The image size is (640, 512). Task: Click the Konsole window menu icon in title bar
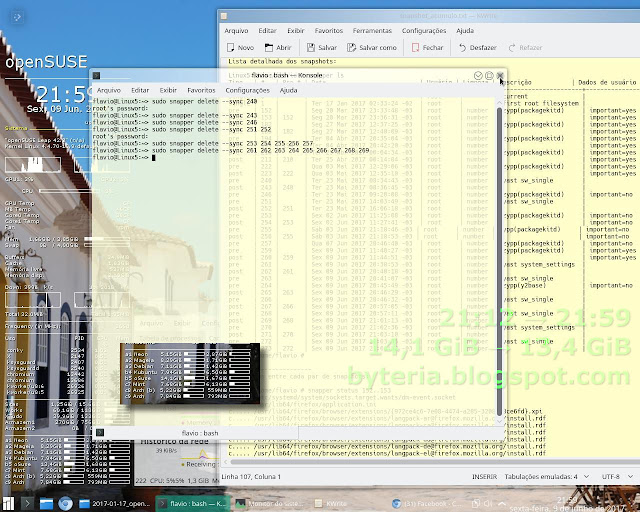(96, 76)
